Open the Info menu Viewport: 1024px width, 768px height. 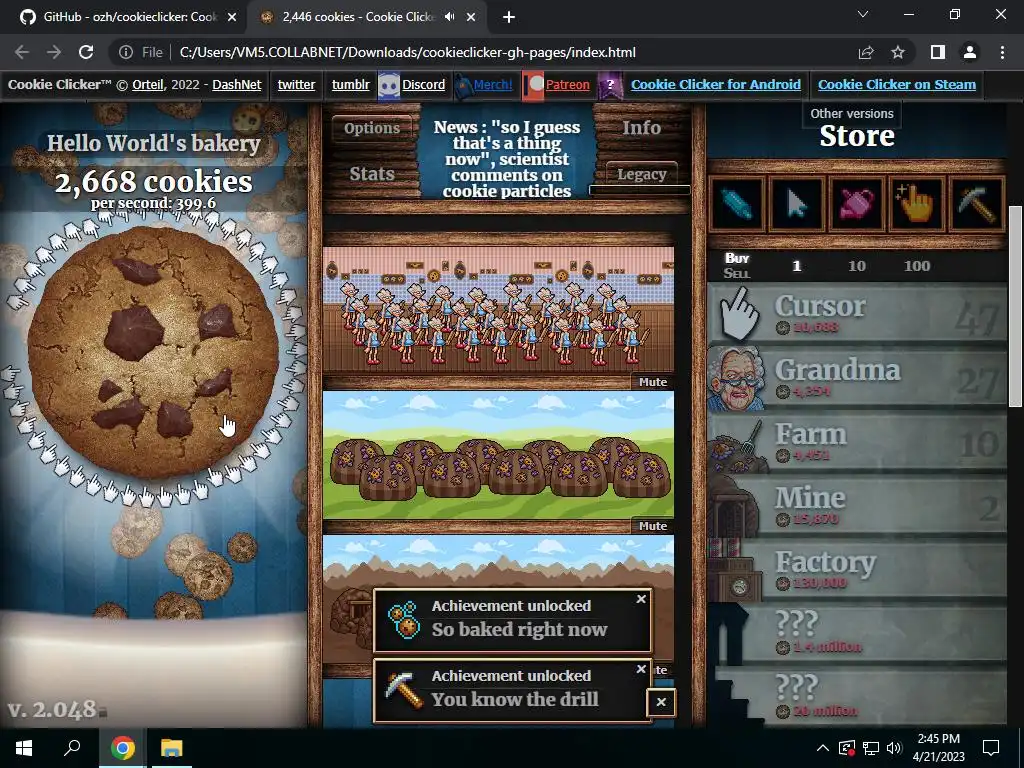coord(641,128)
